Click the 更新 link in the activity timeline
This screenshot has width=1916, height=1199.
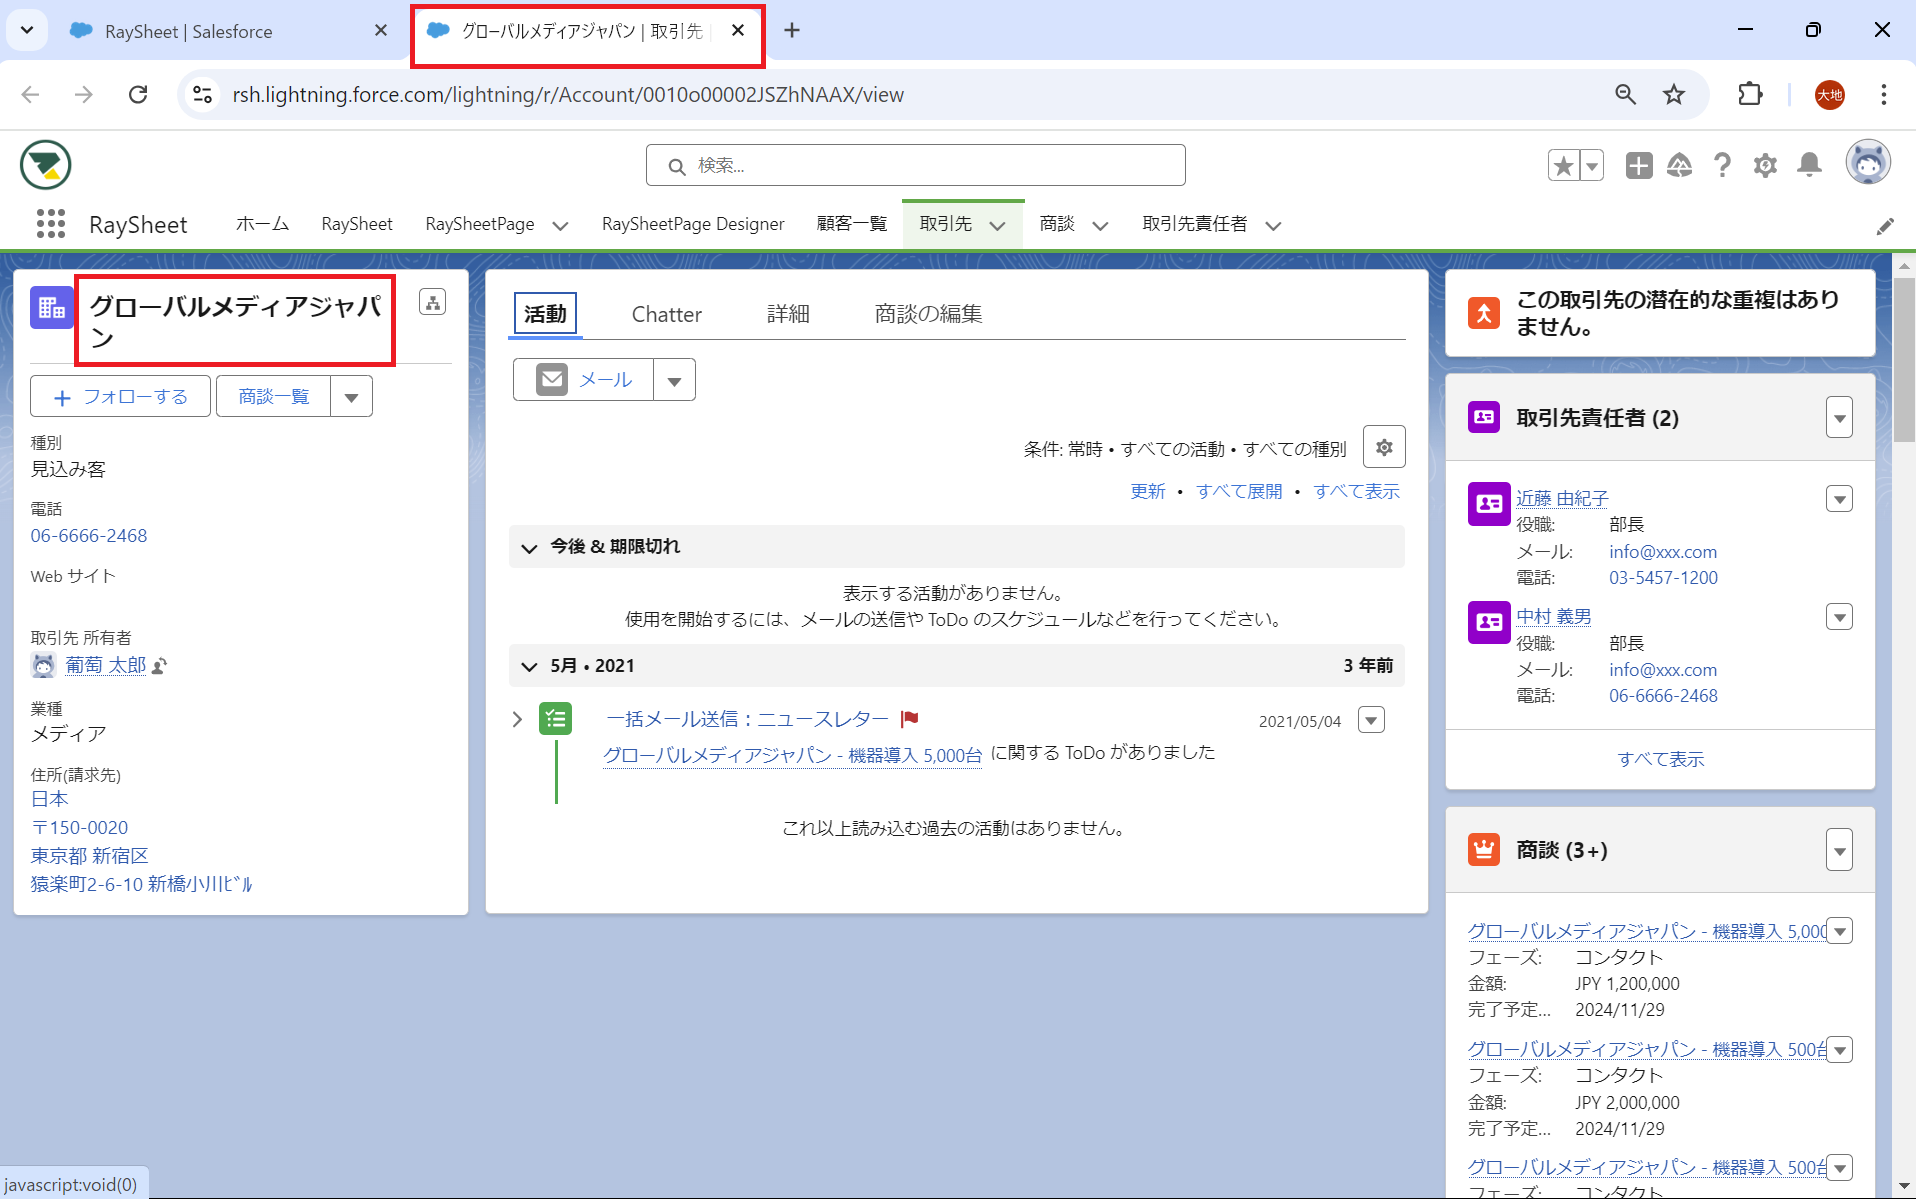[1148, 492]
